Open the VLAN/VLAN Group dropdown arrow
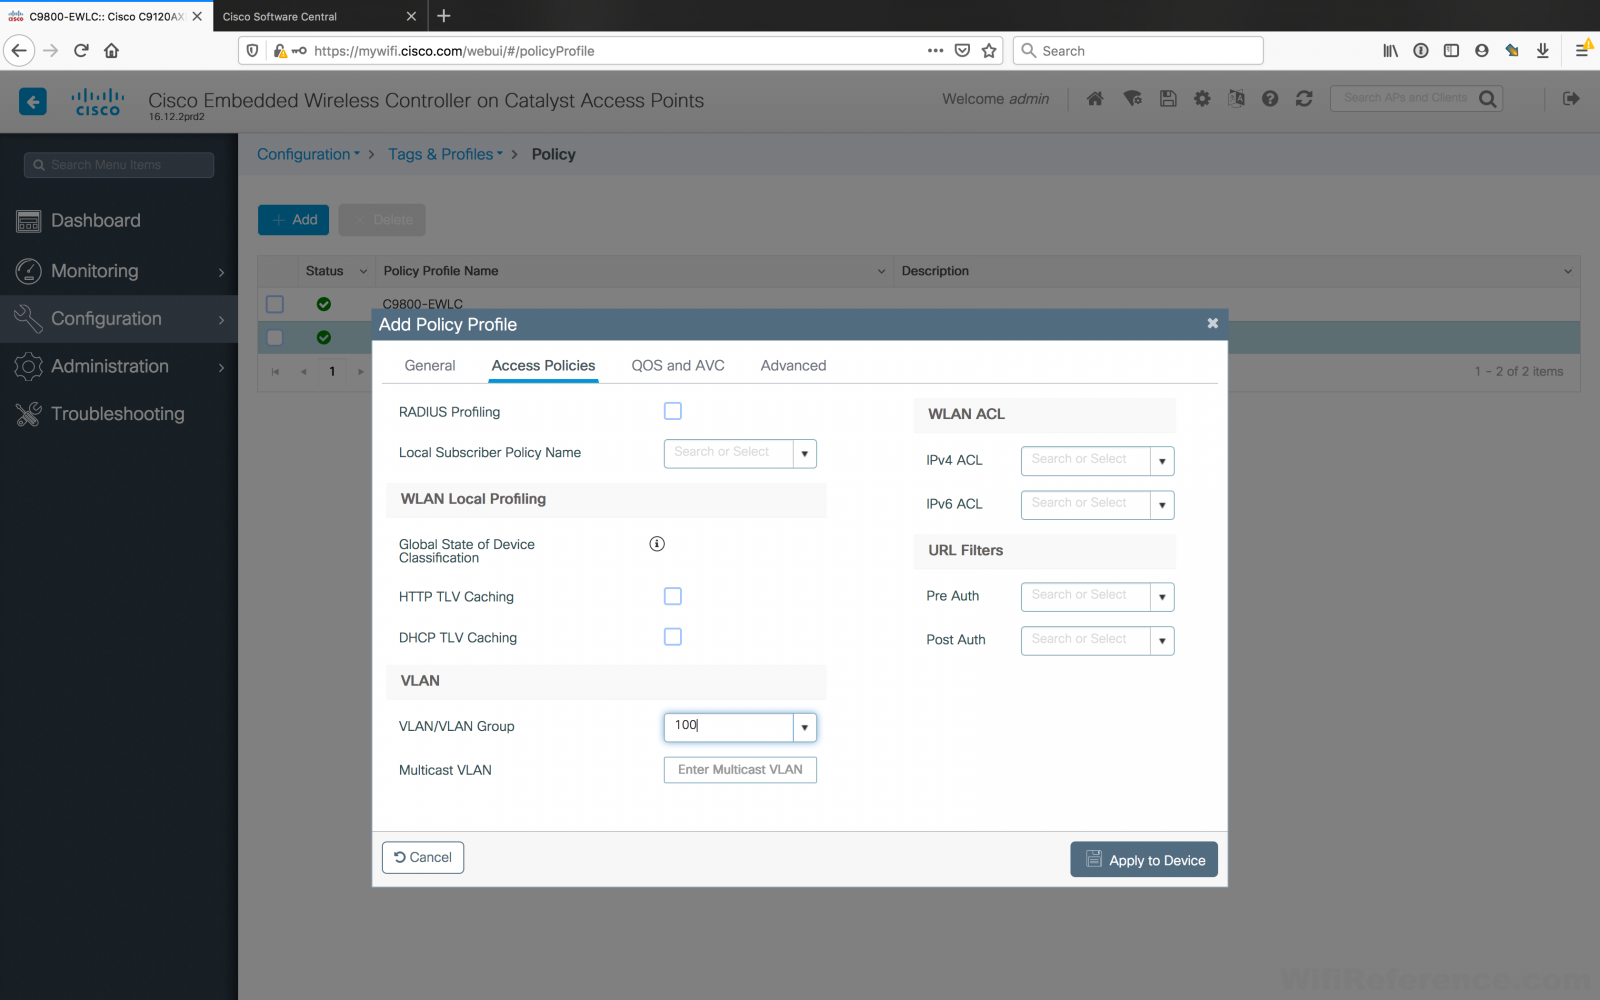This screenshot has height=1000, width=1600. pyautogui.click(x=805, y=727)
